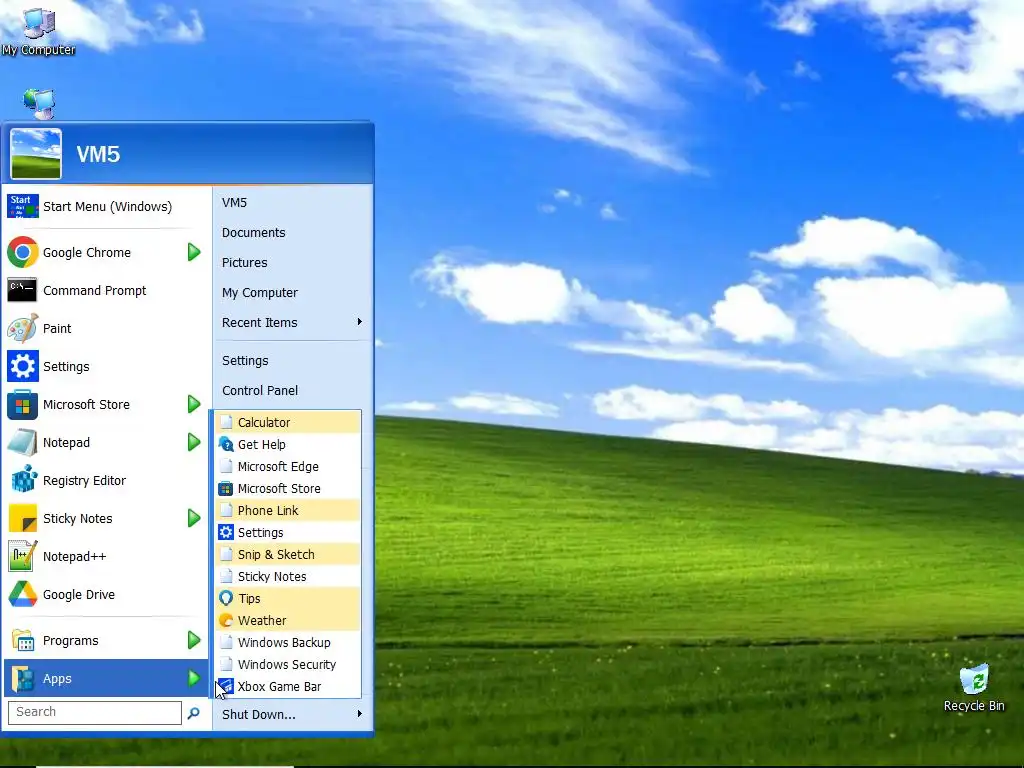Expand the Apps submenu arrow
This screenshot has width=1024, height=768.
(x=193, y=679)
